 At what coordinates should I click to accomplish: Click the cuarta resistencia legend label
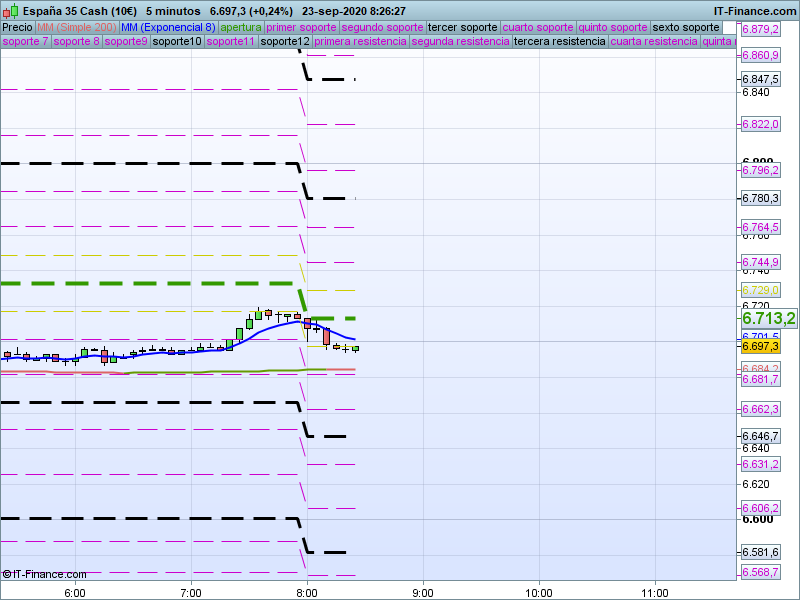click(x=654, y=42)
